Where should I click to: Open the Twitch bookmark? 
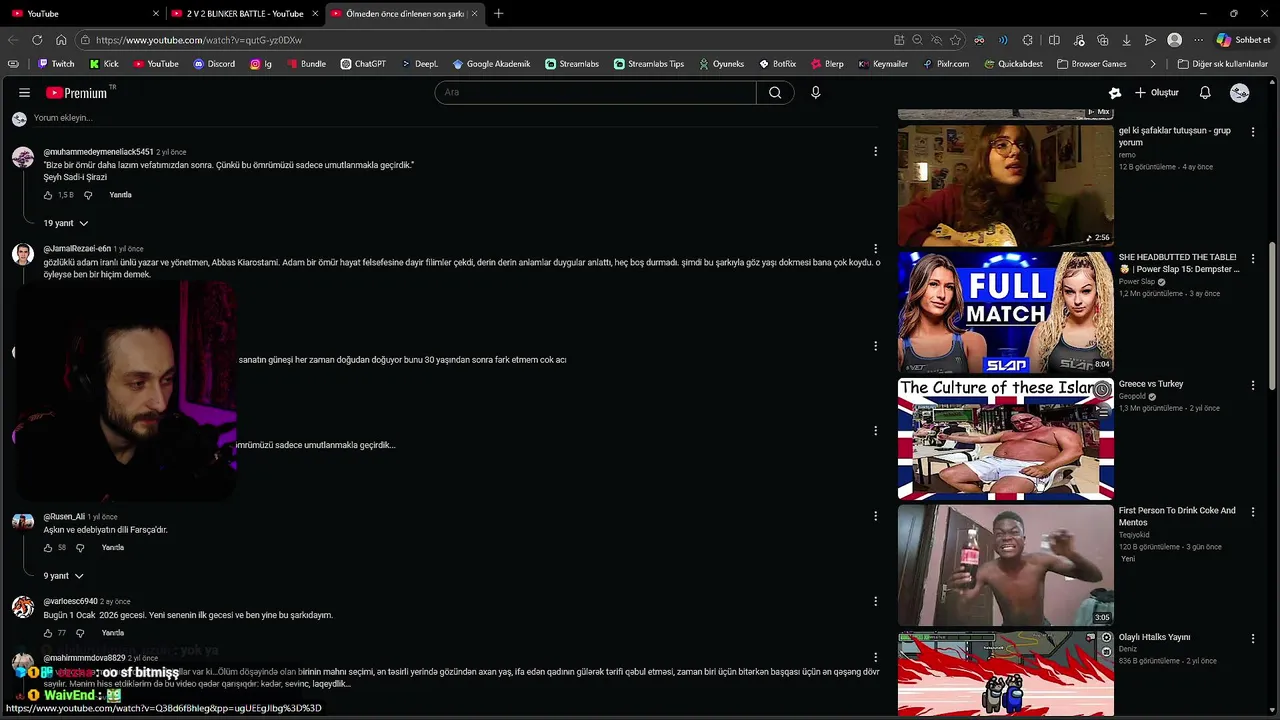(56, 64)
